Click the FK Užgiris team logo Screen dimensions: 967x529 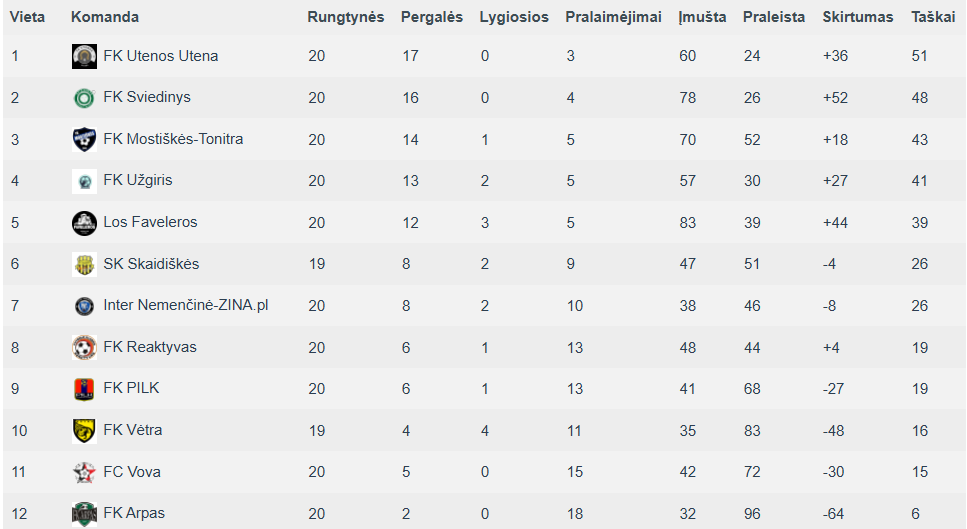click(84, 181)
